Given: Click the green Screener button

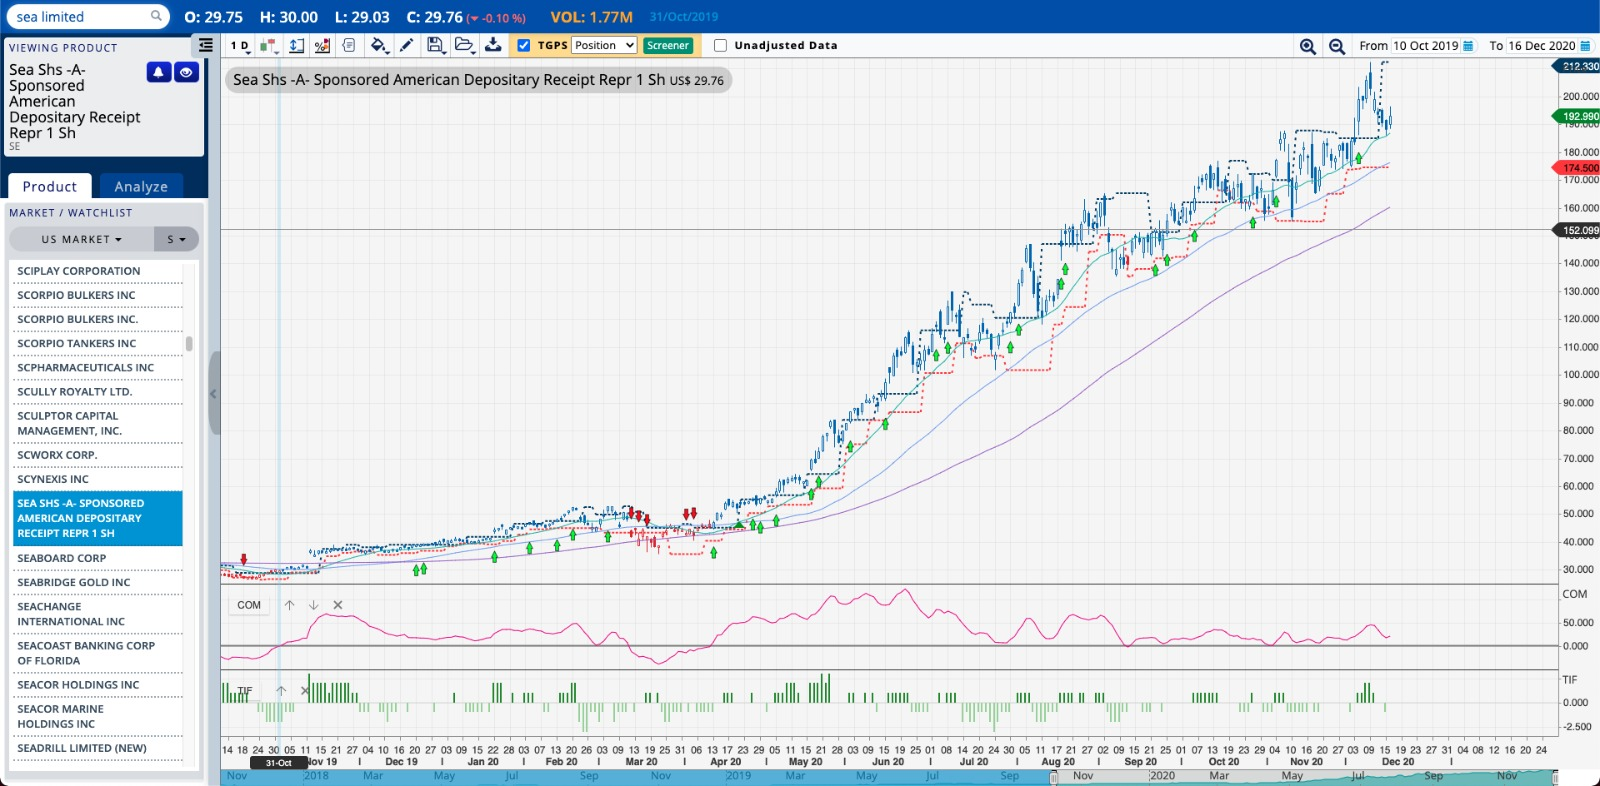Looking at the screenshot, I should [668, 45].
